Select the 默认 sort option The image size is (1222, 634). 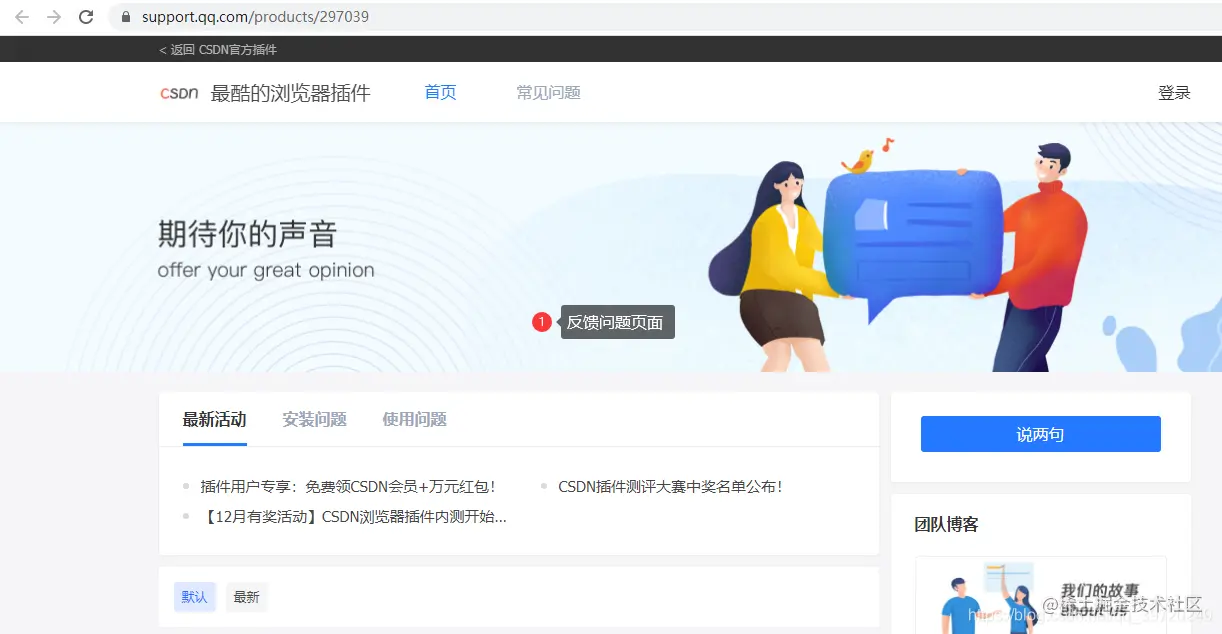click(x=194, y=597)
